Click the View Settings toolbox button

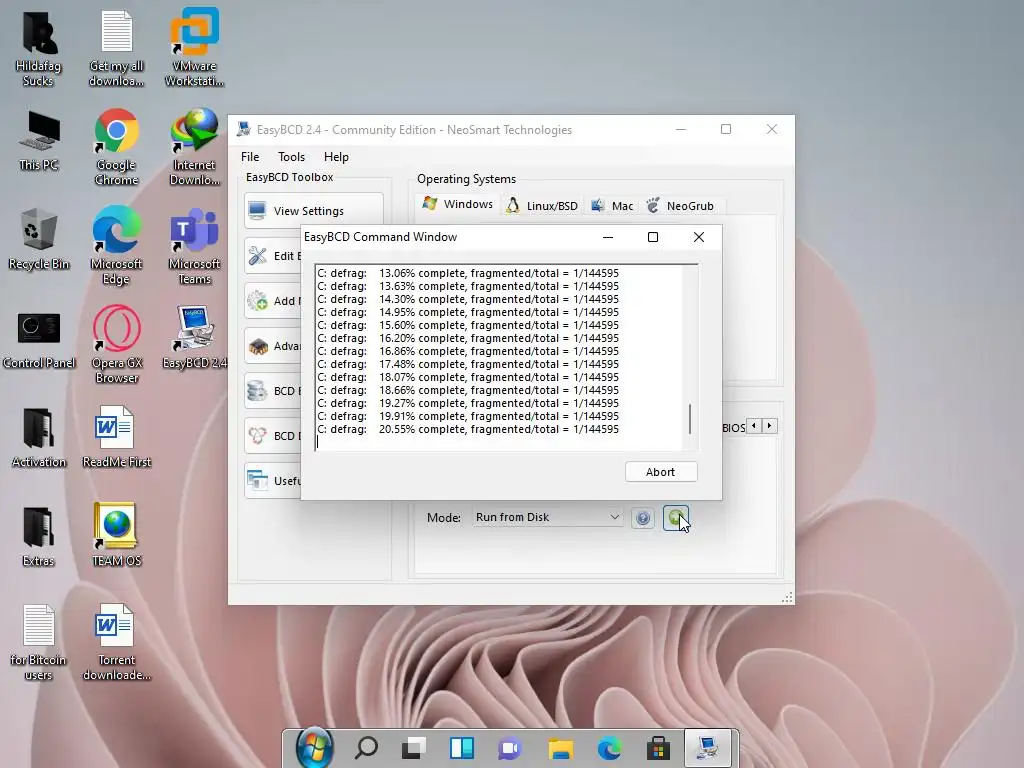coord(314,210)
